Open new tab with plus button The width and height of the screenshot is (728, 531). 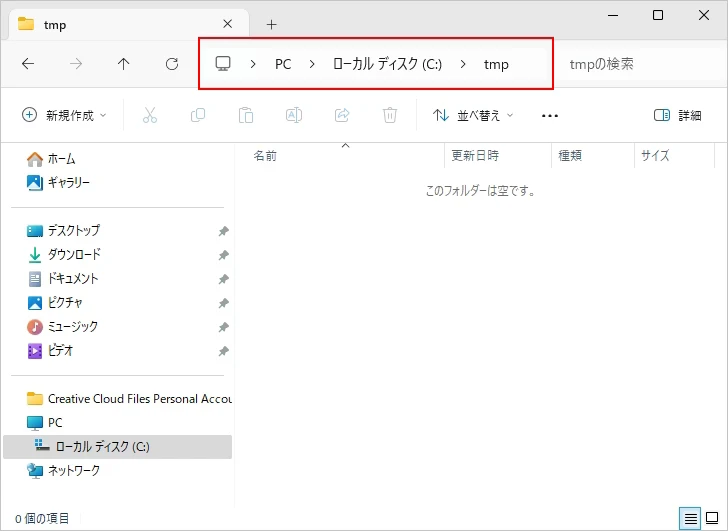tap(271, 24)
